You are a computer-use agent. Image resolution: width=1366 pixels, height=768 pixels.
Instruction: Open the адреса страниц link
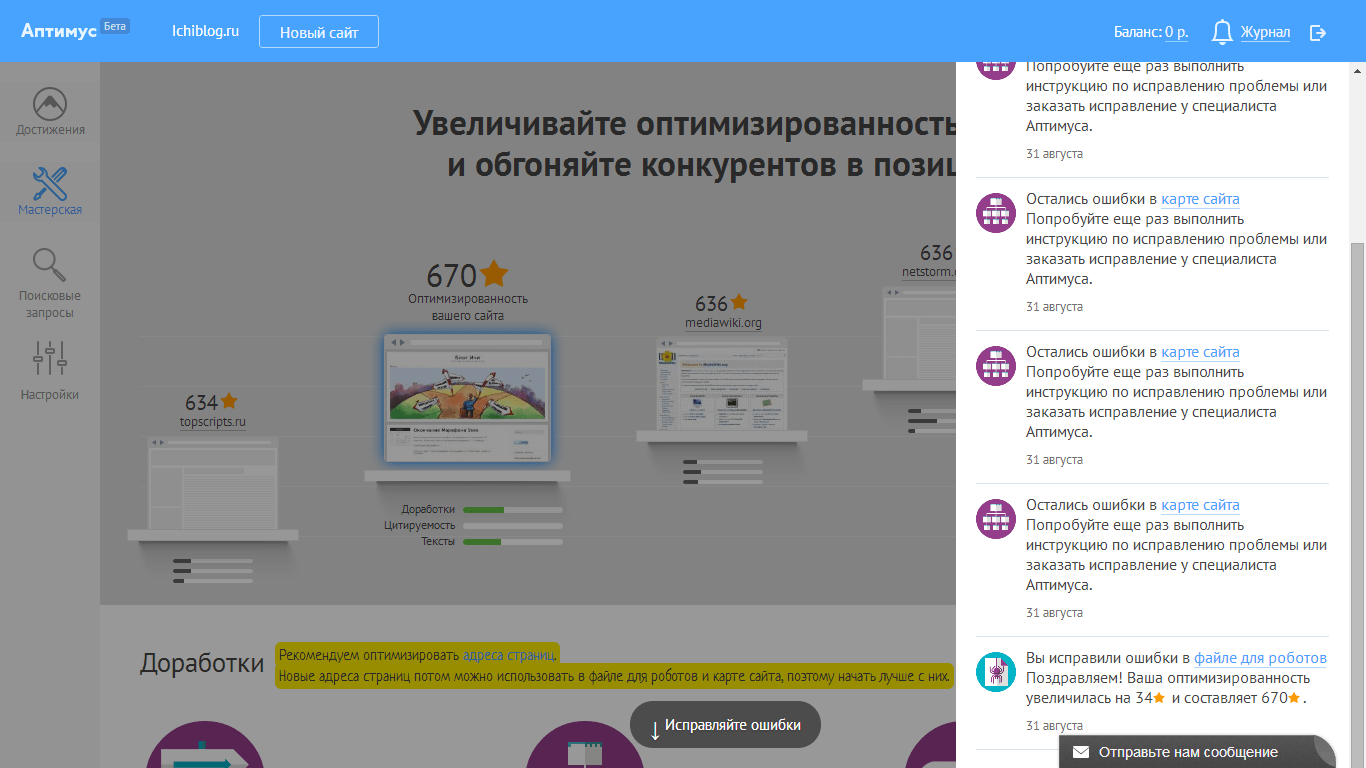(x=509, y=655)
